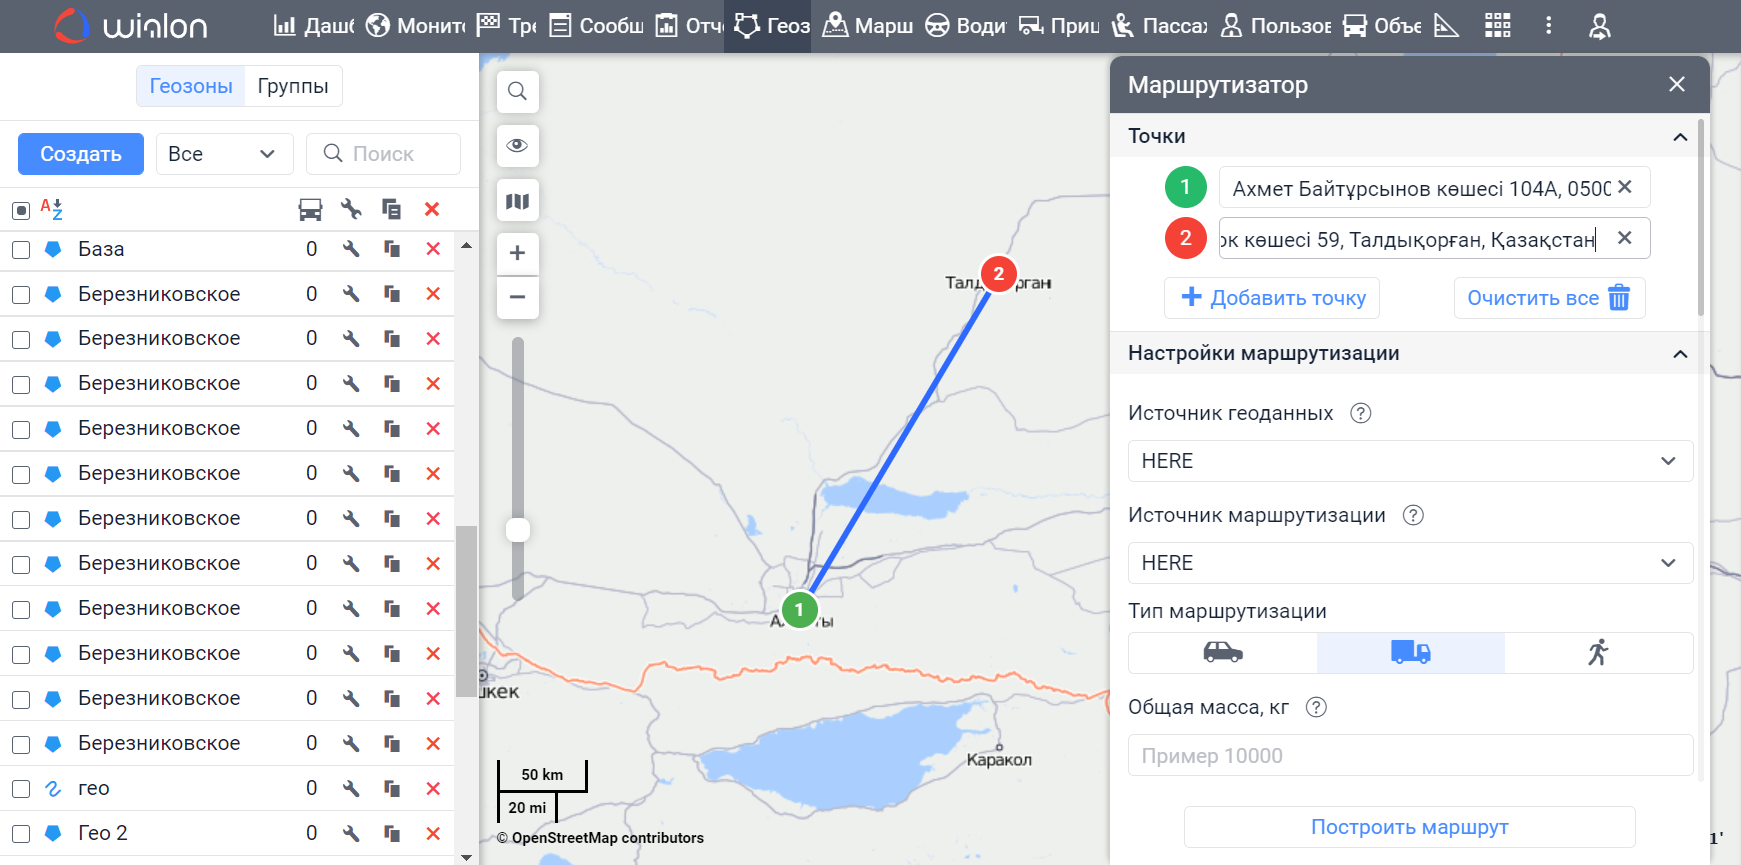The width and height of the screenshot is (1741, 865).
Task: Delete the гео geofence
Action: tap(433, 788)
